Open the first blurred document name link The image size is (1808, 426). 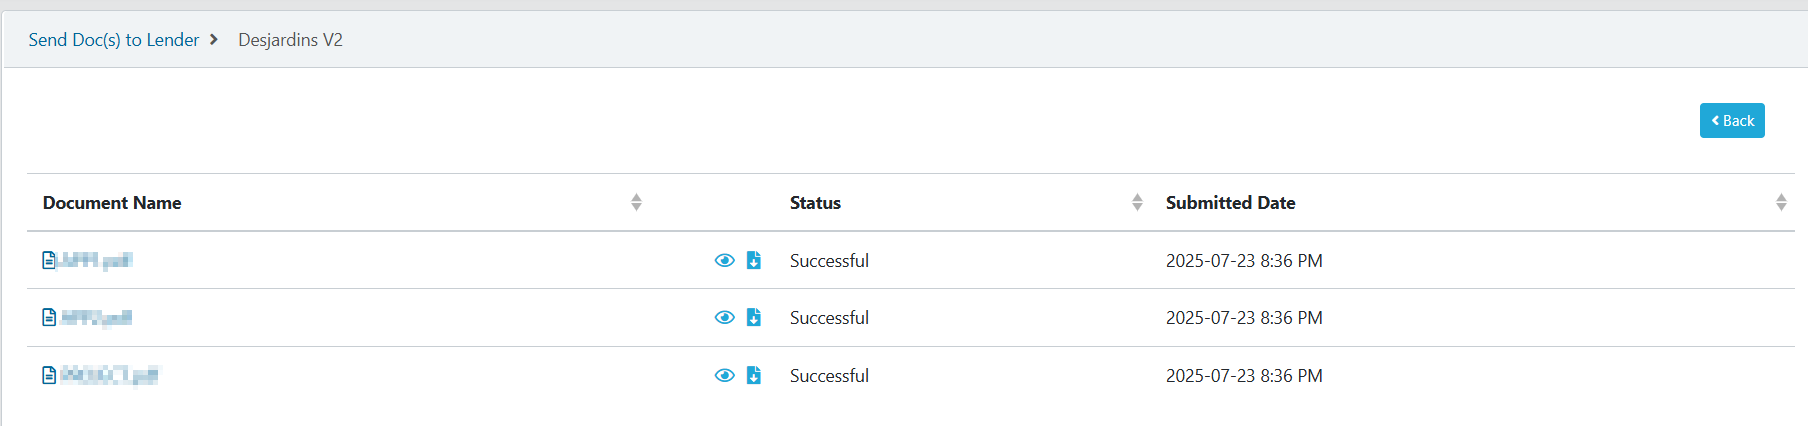pyautogui.click(x=95, y=260)
